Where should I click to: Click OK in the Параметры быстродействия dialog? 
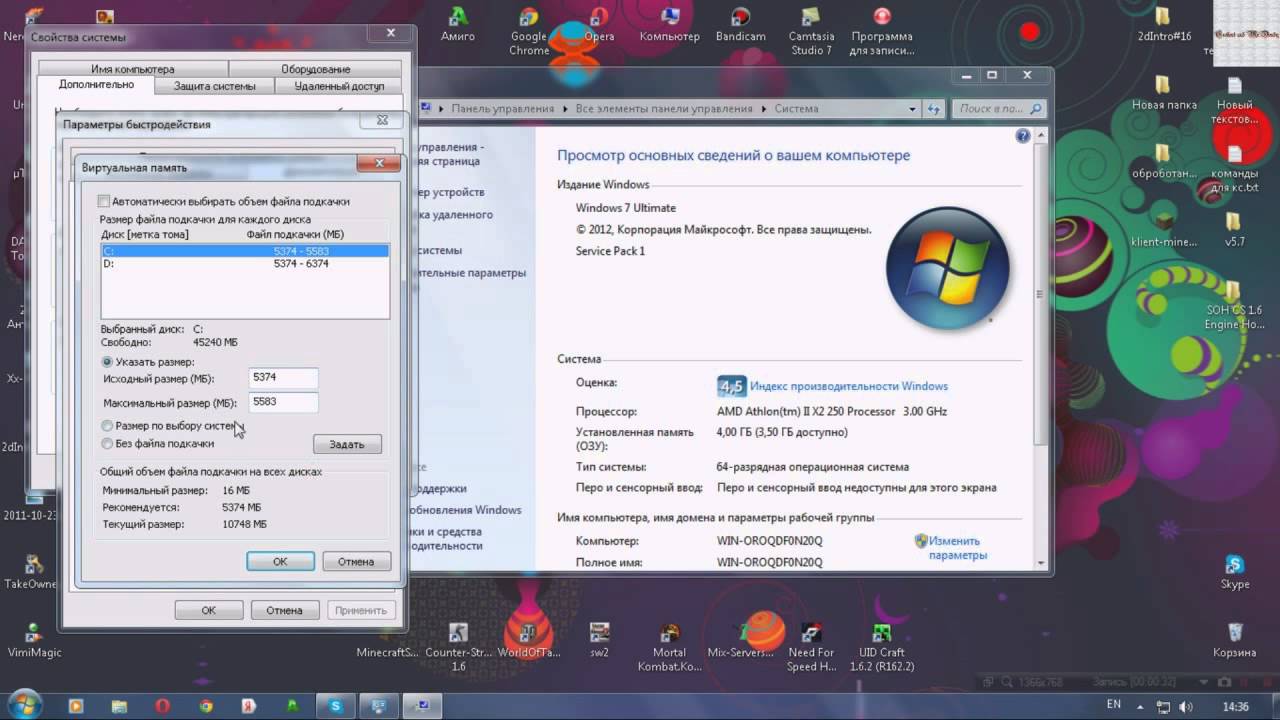208,610
